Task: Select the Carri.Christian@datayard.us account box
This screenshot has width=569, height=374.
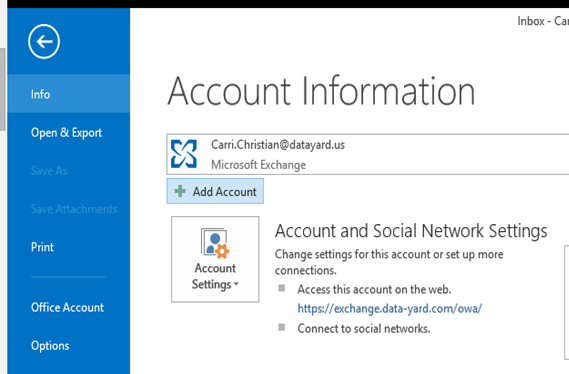Action: point(368,154)
